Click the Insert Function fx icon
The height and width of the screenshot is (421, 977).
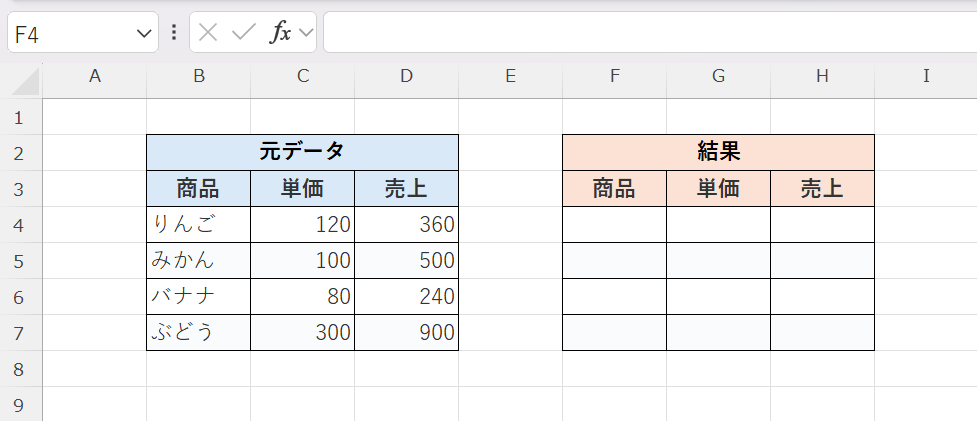280,33
